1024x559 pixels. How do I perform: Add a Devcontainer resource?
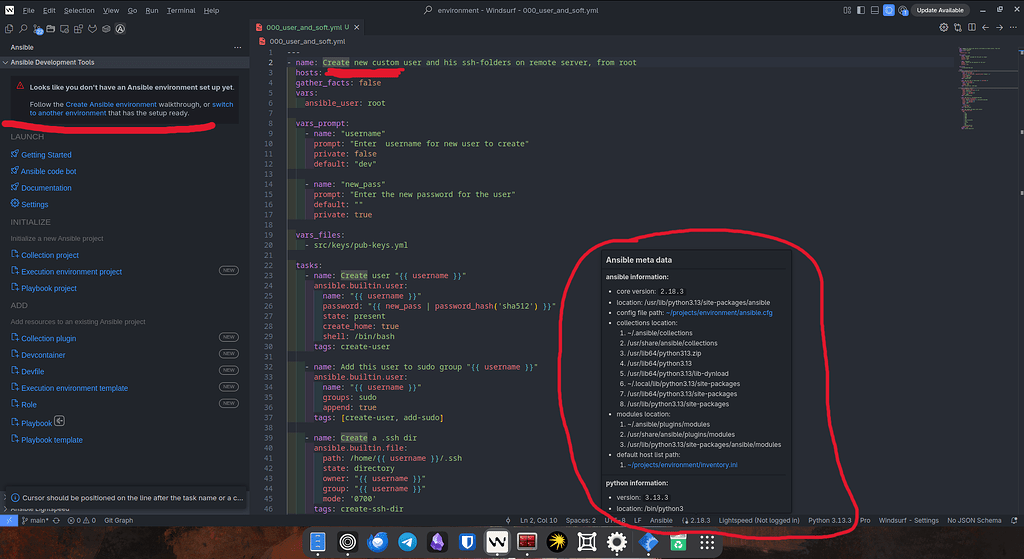43,355
